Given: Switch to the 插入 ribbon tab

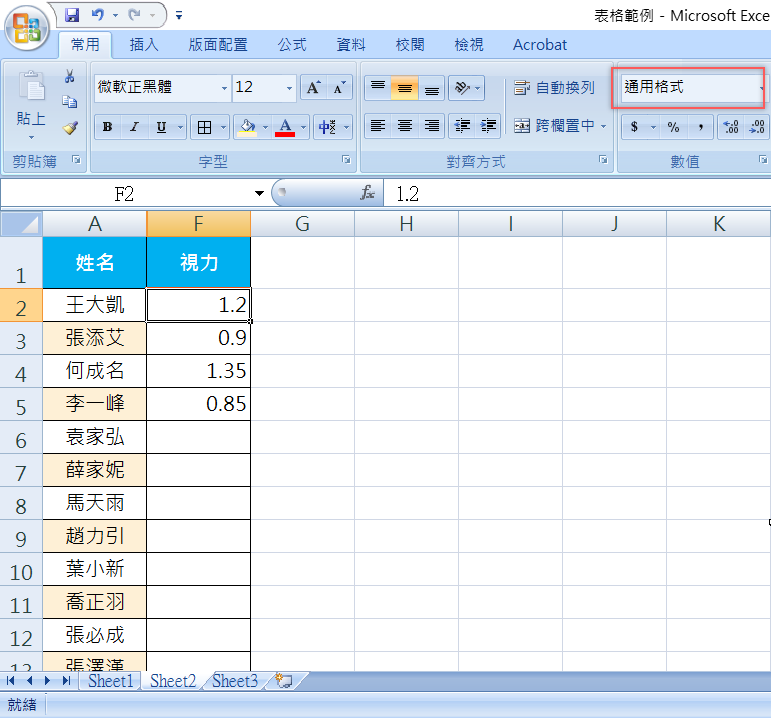Looking at the screenshot, I should (144, 45).
